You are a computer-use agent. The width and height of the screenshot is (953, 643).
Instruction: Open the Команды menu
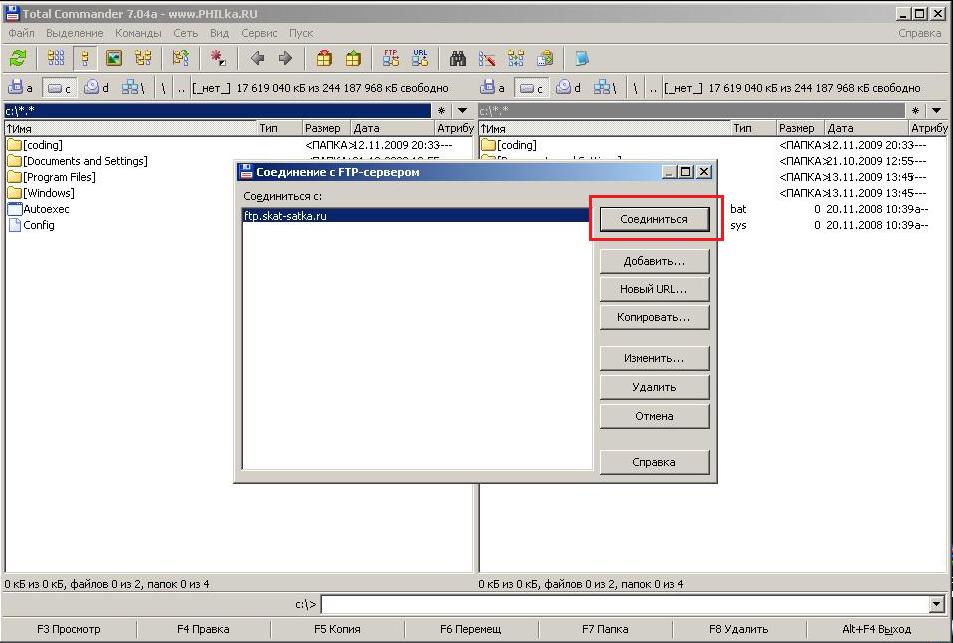tap(138, 33)
